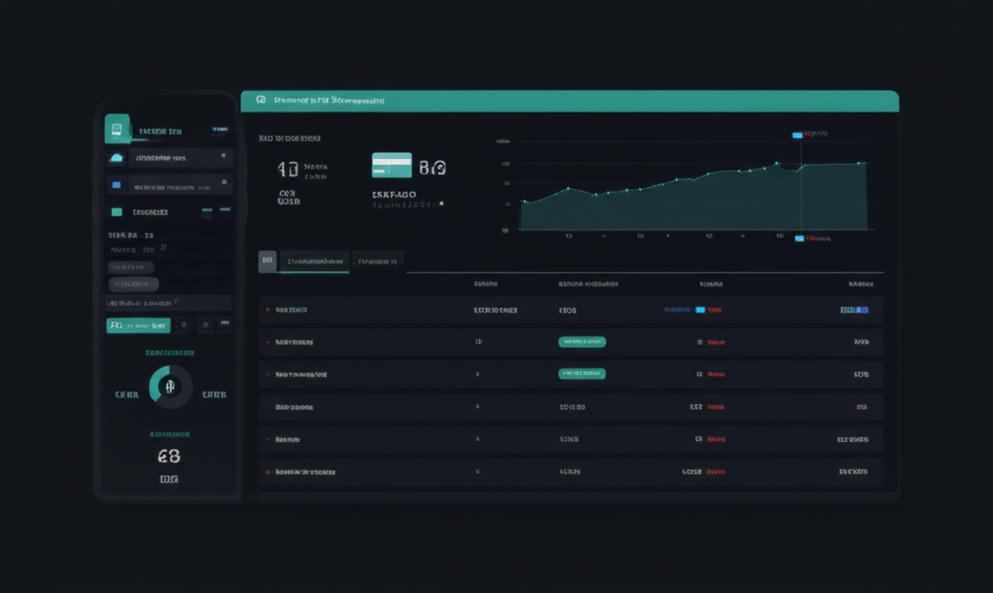Click first small square icon beside teal sidebar button
This screenshot has width=993, height=593.
184,325
